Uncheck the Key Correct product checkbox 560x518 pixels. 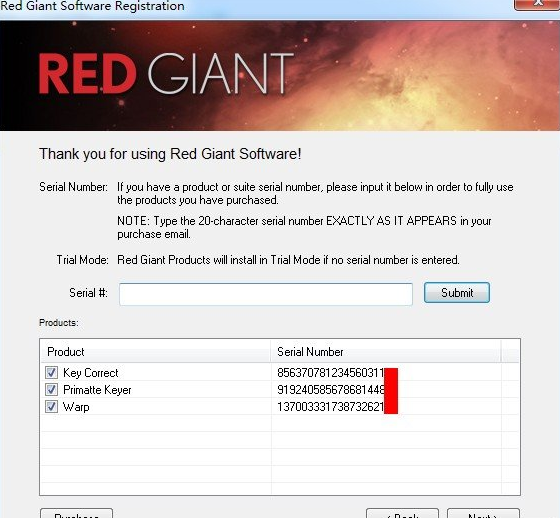tap(51, 372)
